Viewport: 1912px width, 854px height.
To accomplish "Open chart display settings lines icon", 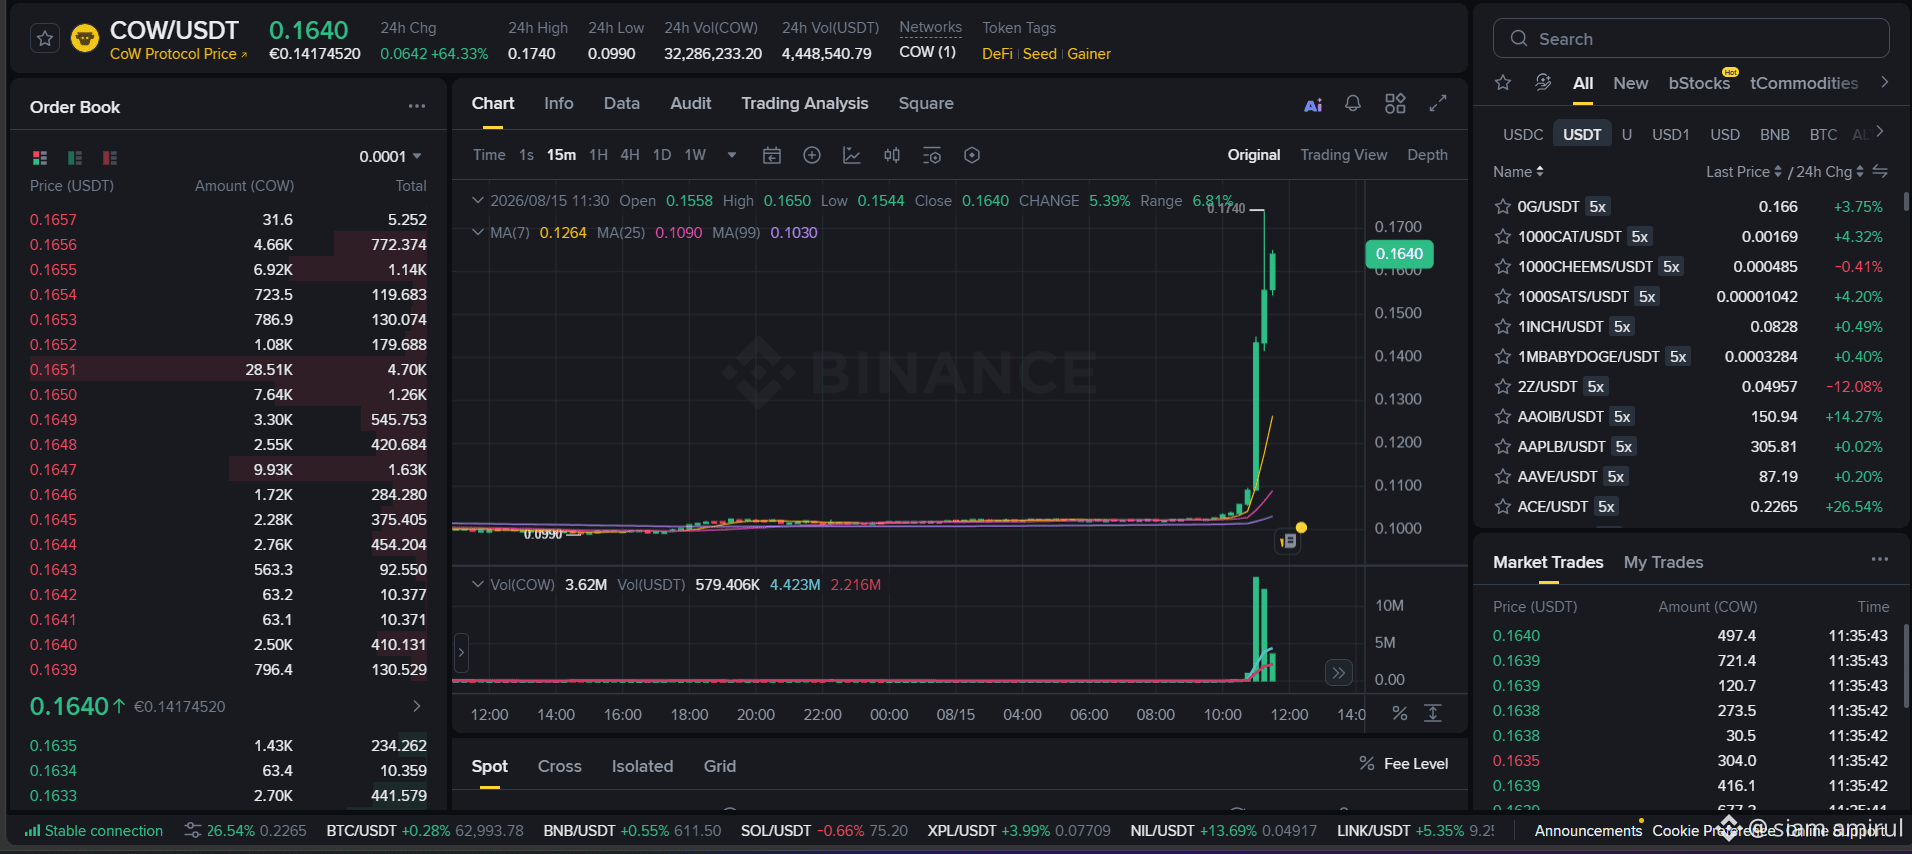I will tap(932, 155).
